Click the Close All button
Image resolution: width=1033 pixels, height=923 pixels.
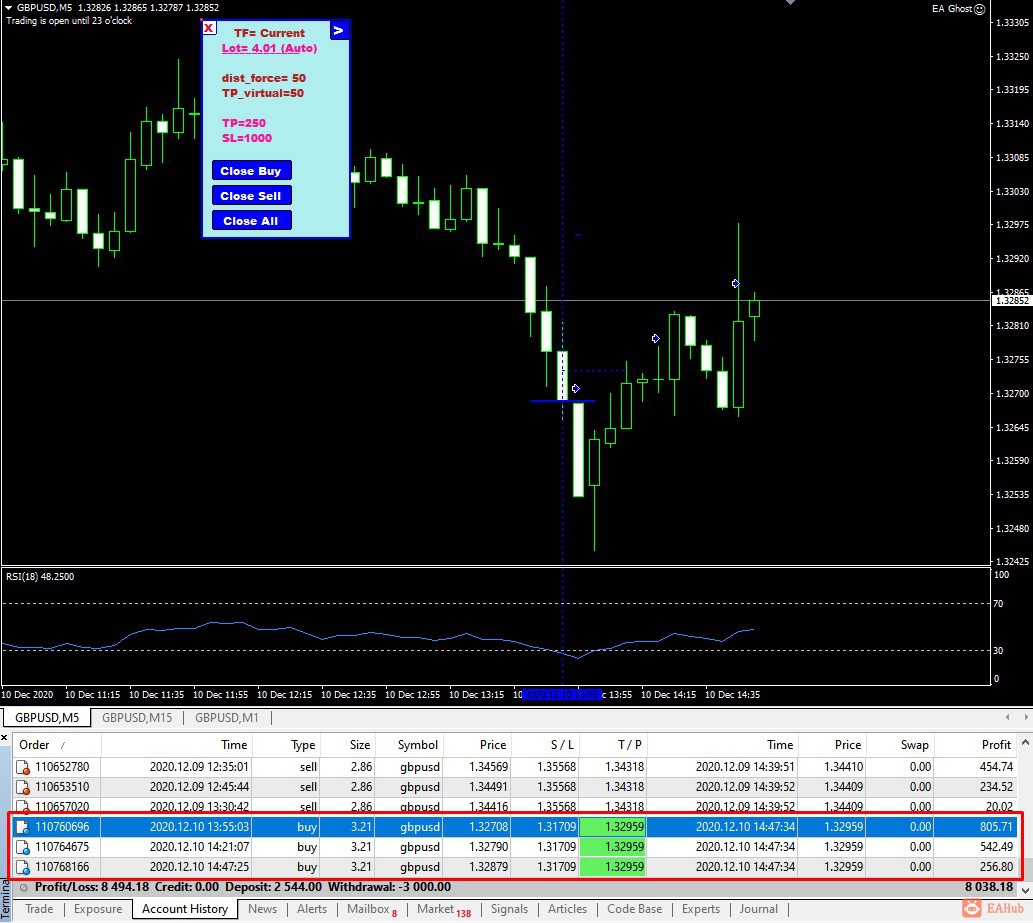[251, 221]
